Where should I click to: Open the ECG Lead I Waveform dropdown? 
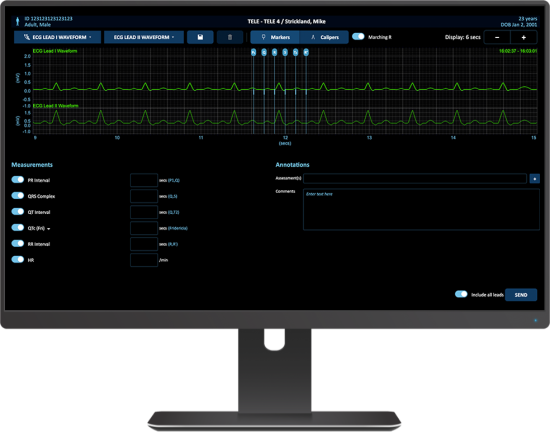58,37
